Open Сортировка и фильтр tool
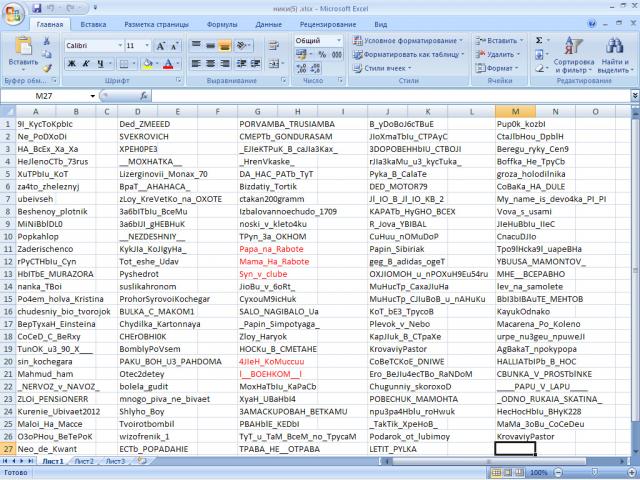Viewport: 640px width, 480px height. pos(568,56)
